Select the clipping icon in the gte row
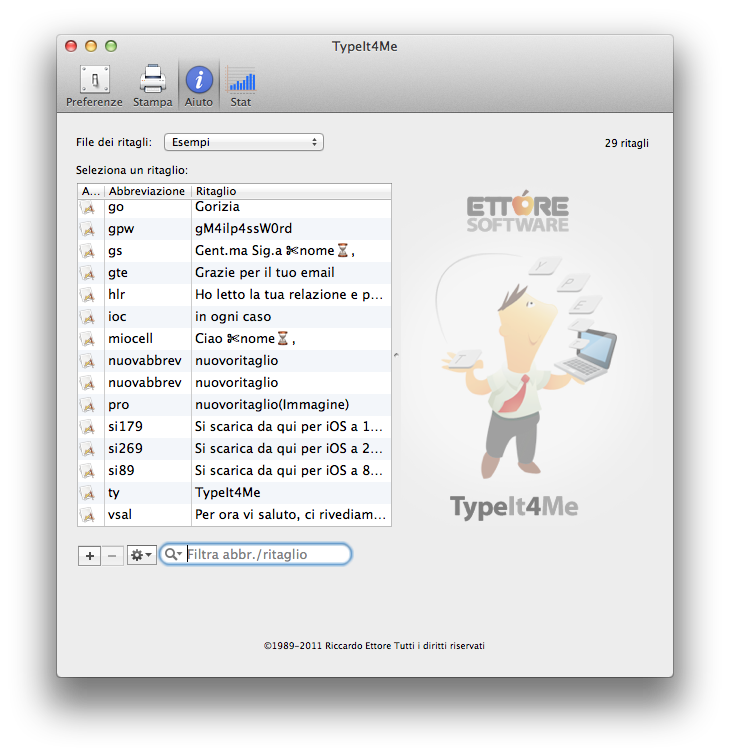This screenshot has width=730, height=756. (x=88, y=273)
